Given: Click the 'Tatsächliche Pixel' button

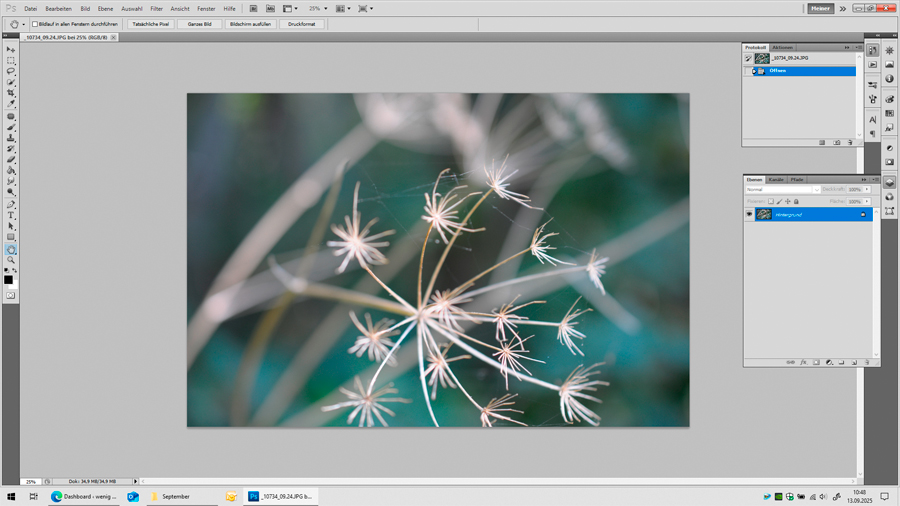Looking at the screenshot, I should 151,24.
